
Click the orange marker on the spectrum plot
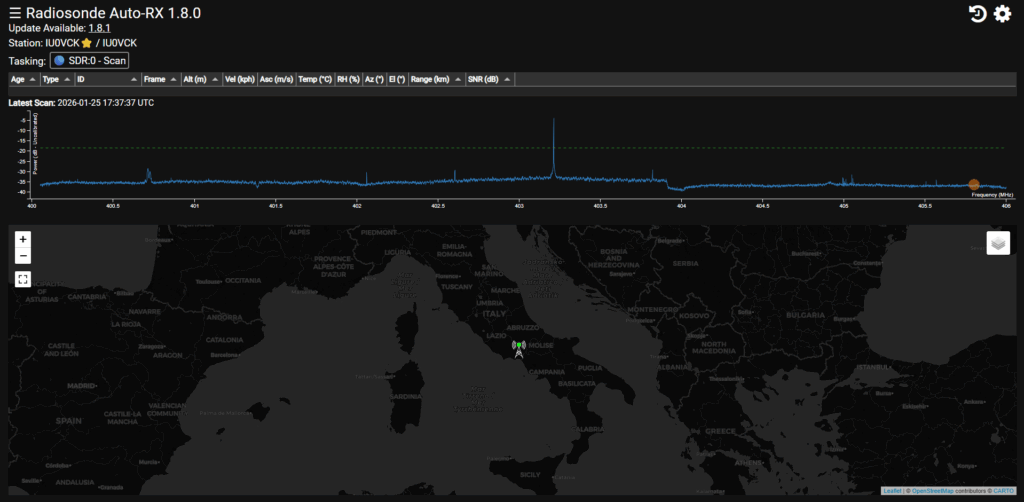[974, 185]
